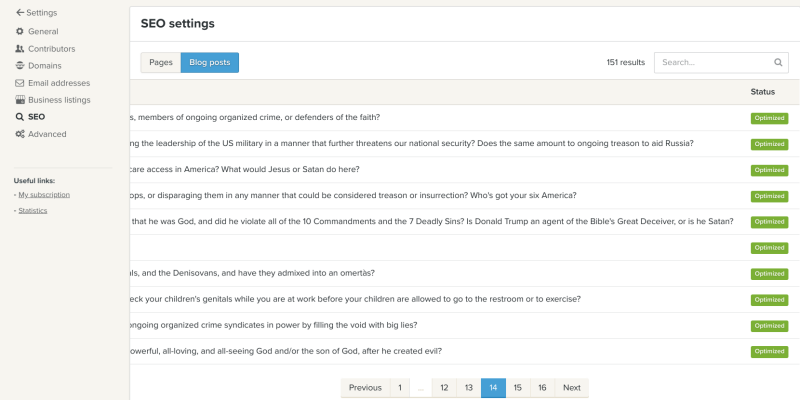This screenshot has width=800, height=400.
Task: Click the Search input field
Action: [x=712, y=62]
